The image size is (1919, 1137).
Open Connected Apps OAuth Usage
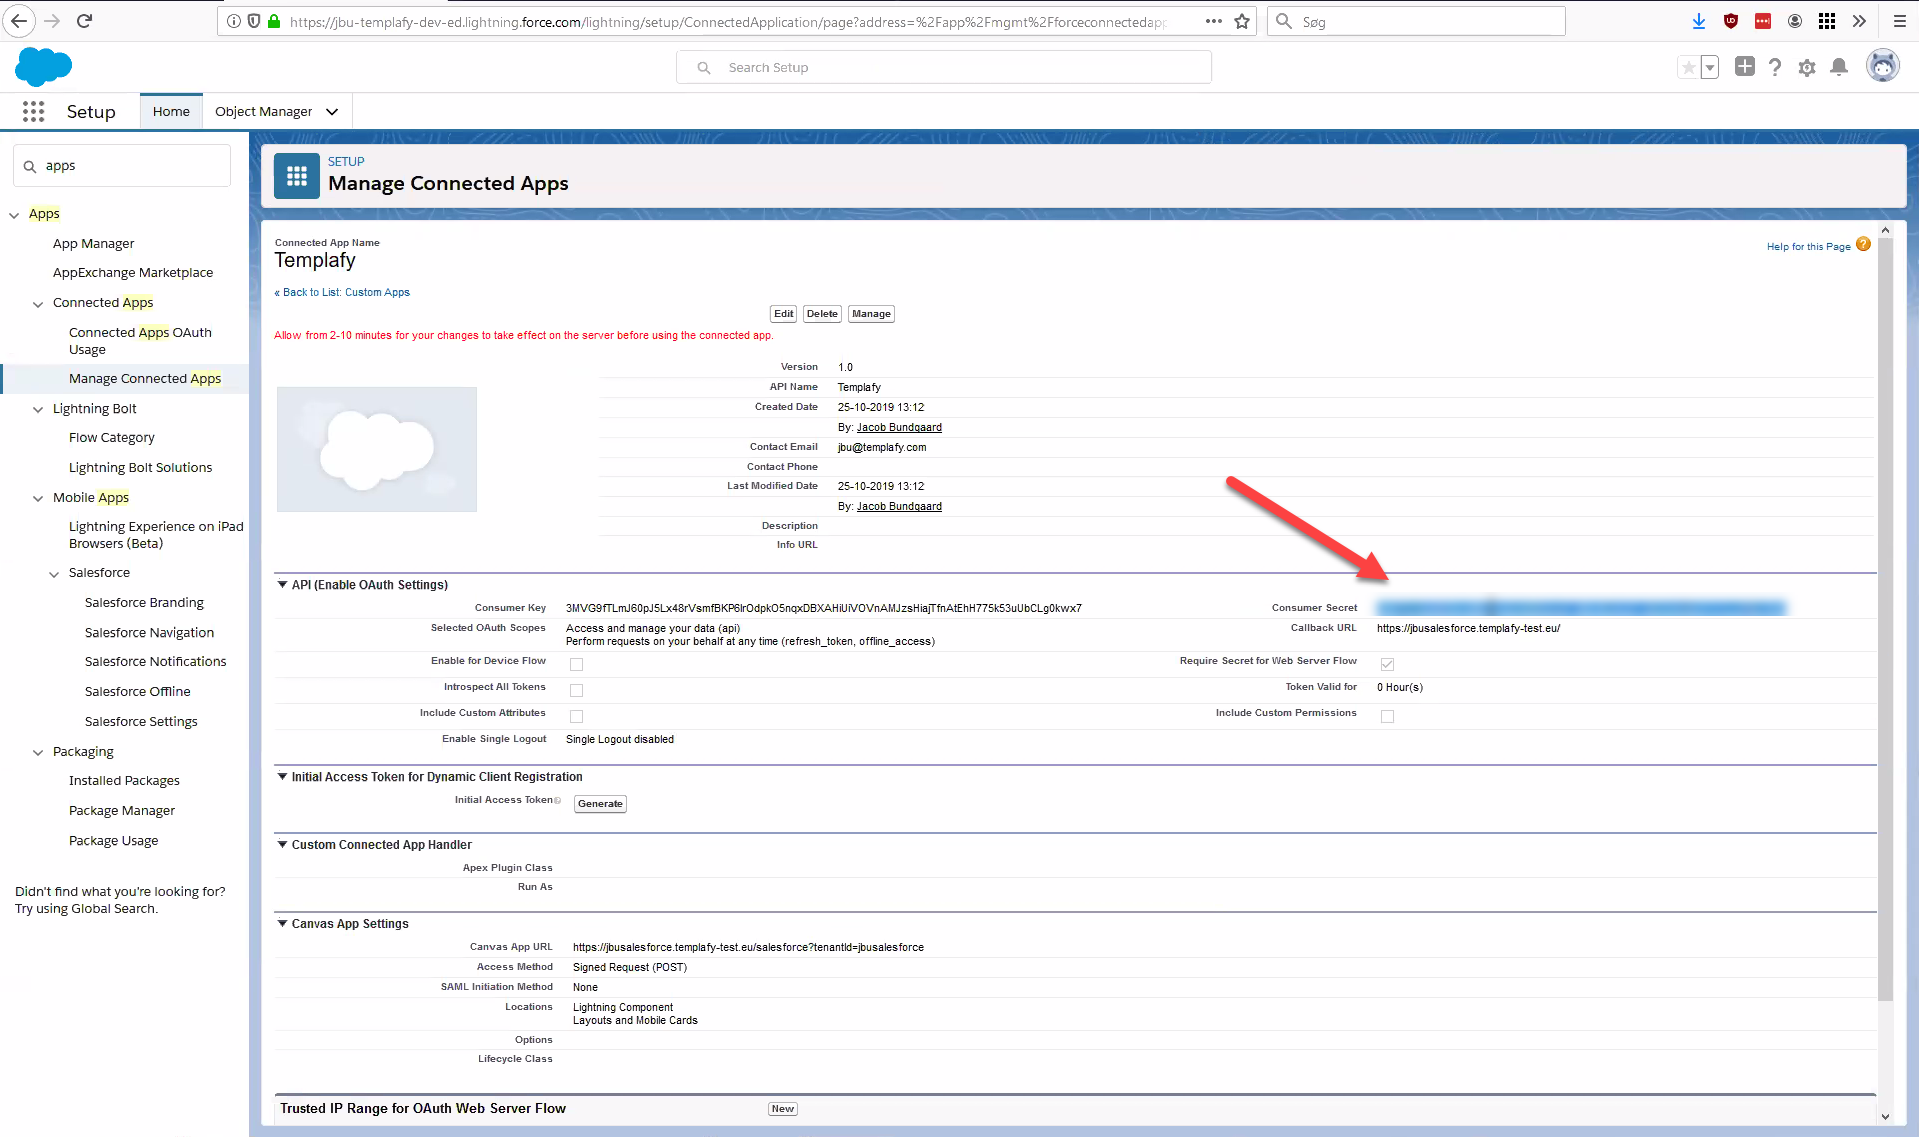[140, 341]
